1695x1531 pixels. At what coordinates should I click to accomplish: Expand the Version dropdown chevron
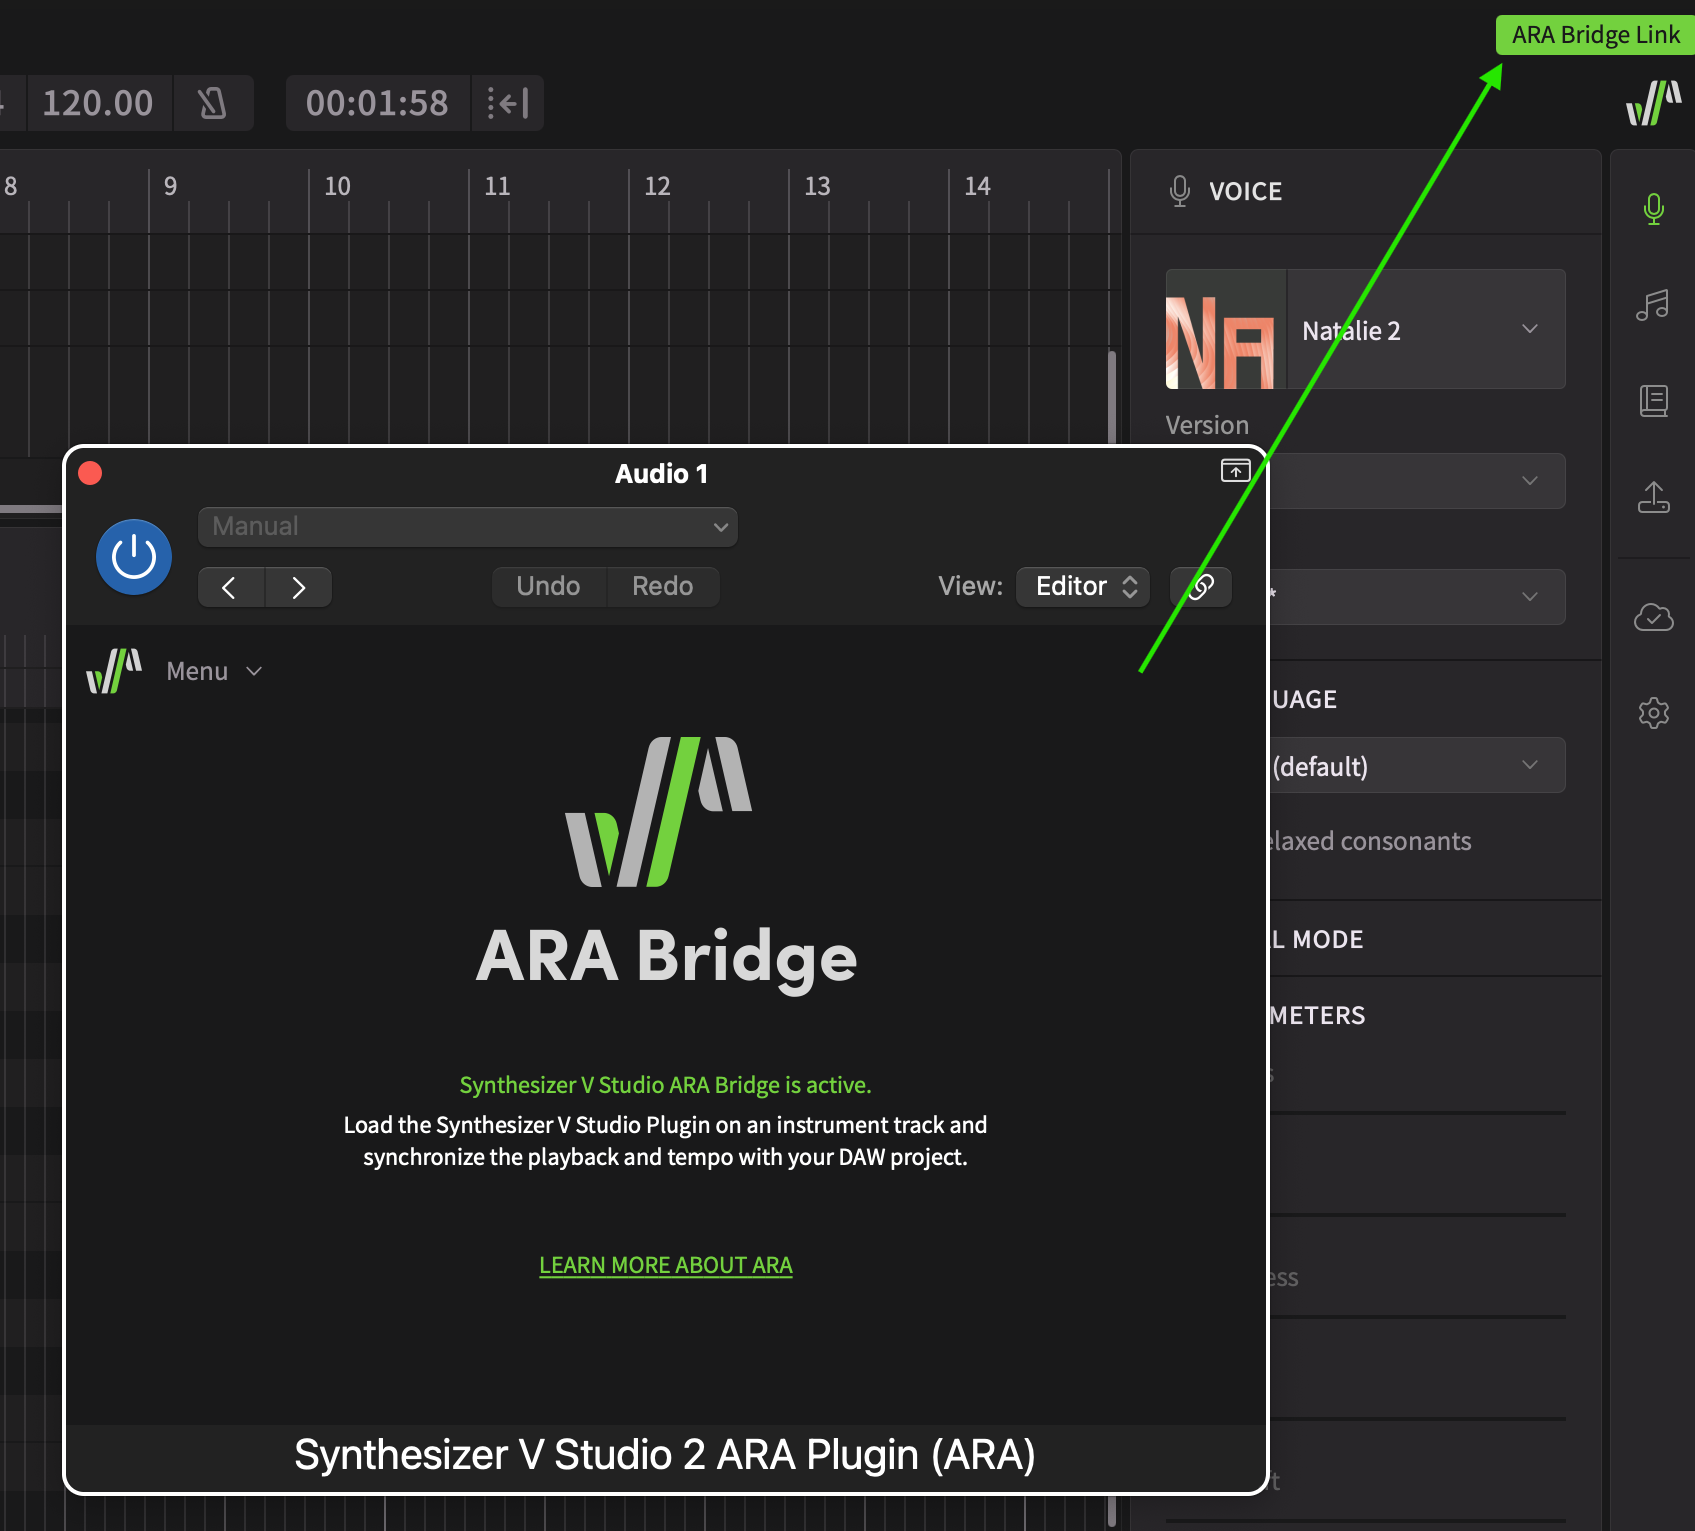coord(1530,481)
